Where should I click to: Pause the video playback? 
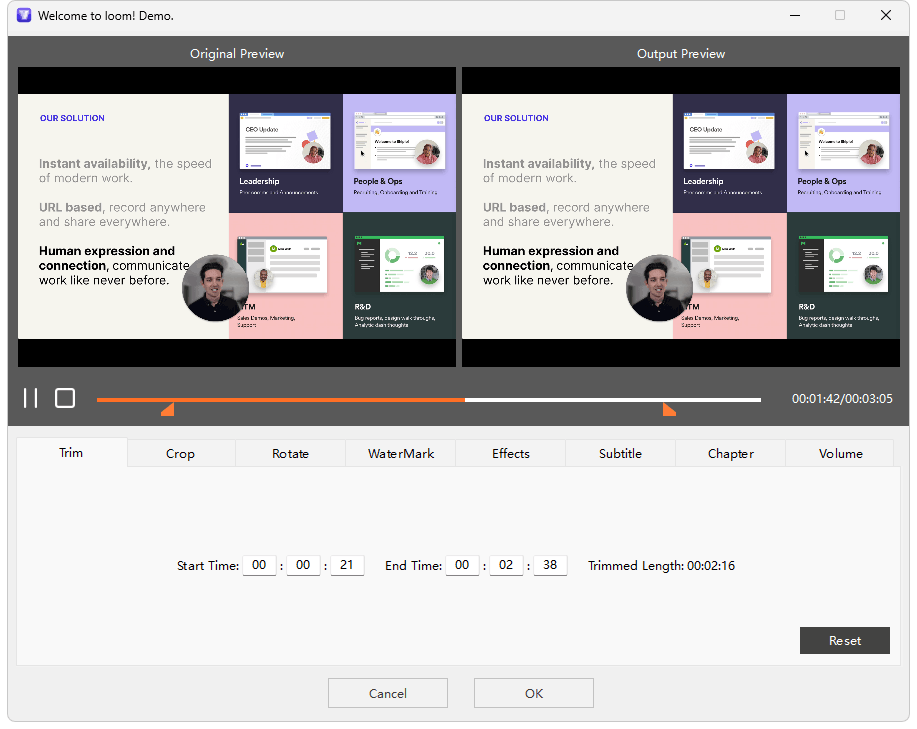(30, 398)
